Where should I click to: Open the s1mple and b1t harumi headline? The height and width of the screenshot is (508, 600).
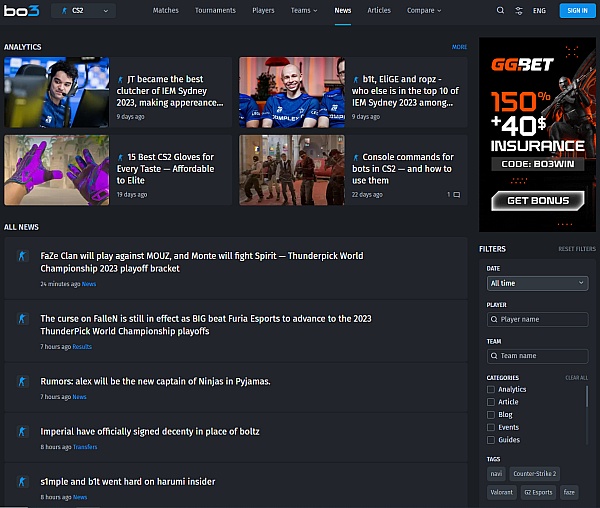128,482
